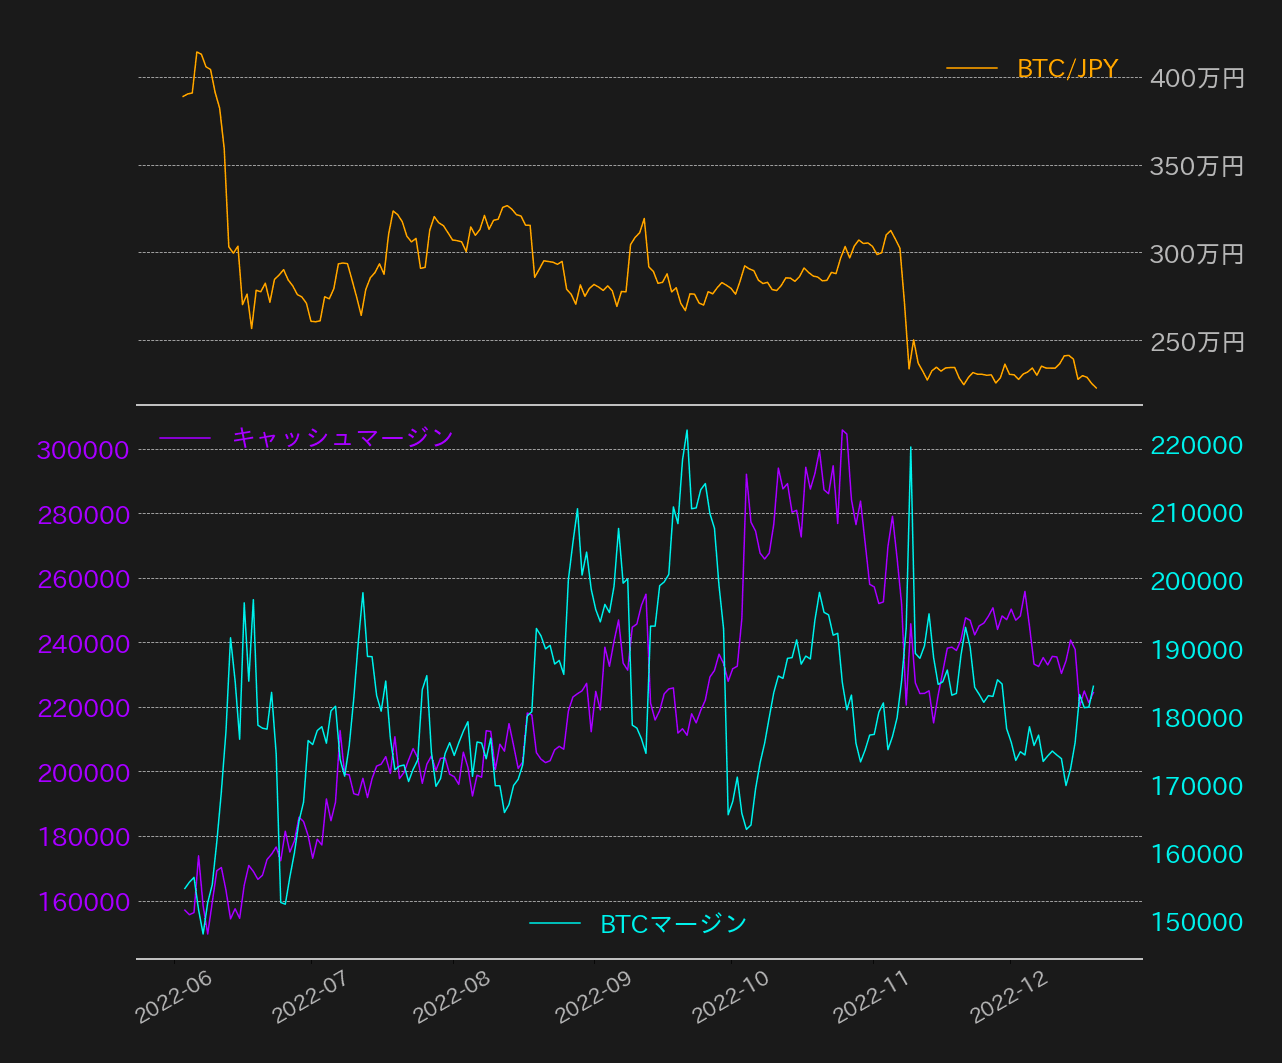The width and height of the screenshot is (1282, 1063).
Task: Click the BTC/JPY legend label
Action: (x=1067, y=69)
